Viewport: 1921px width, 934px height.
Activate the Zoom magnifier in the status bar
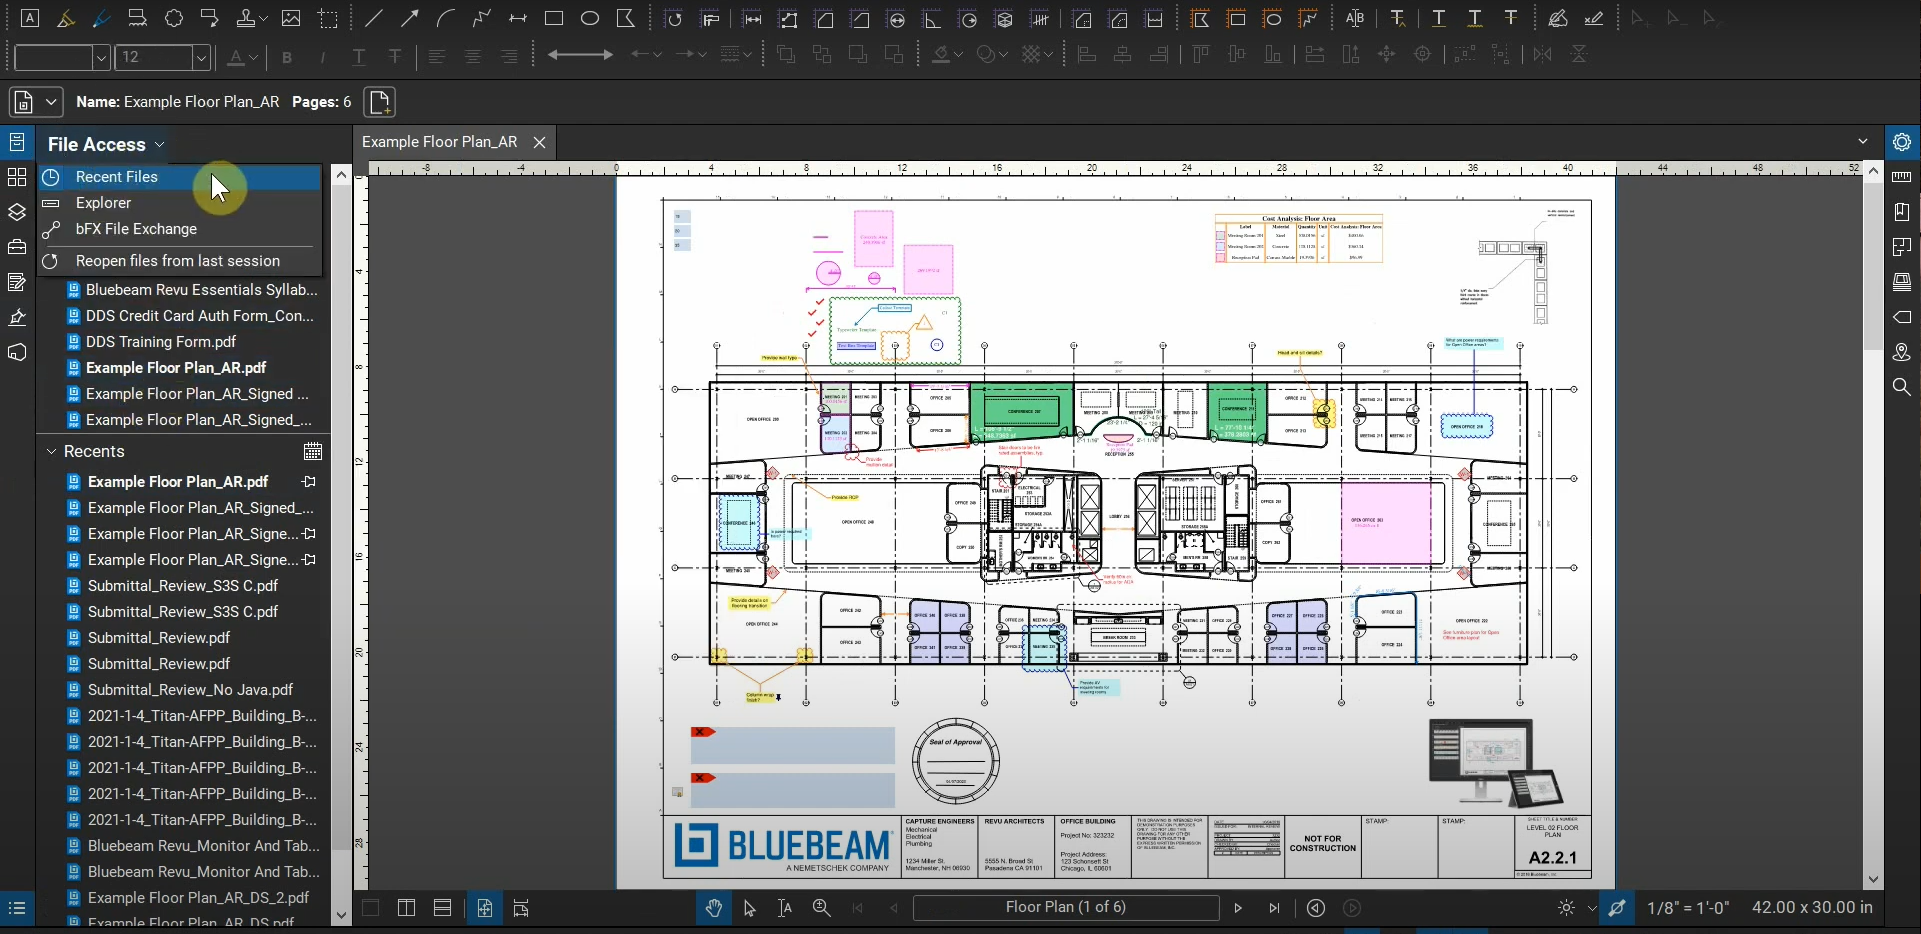(821, 908)
